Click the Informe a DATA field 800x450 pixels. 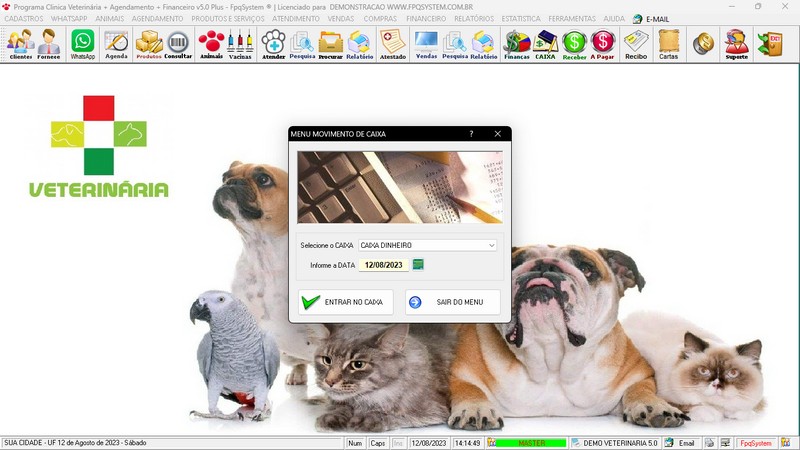384,265
